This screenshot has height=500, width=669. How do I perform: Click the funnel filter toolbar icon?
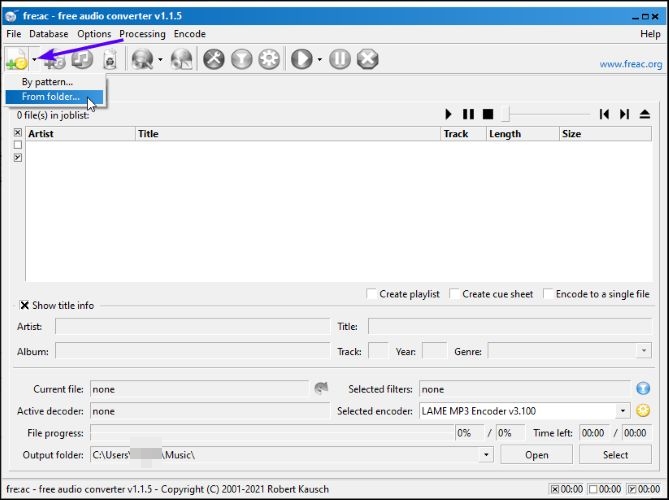pos(241,59)
